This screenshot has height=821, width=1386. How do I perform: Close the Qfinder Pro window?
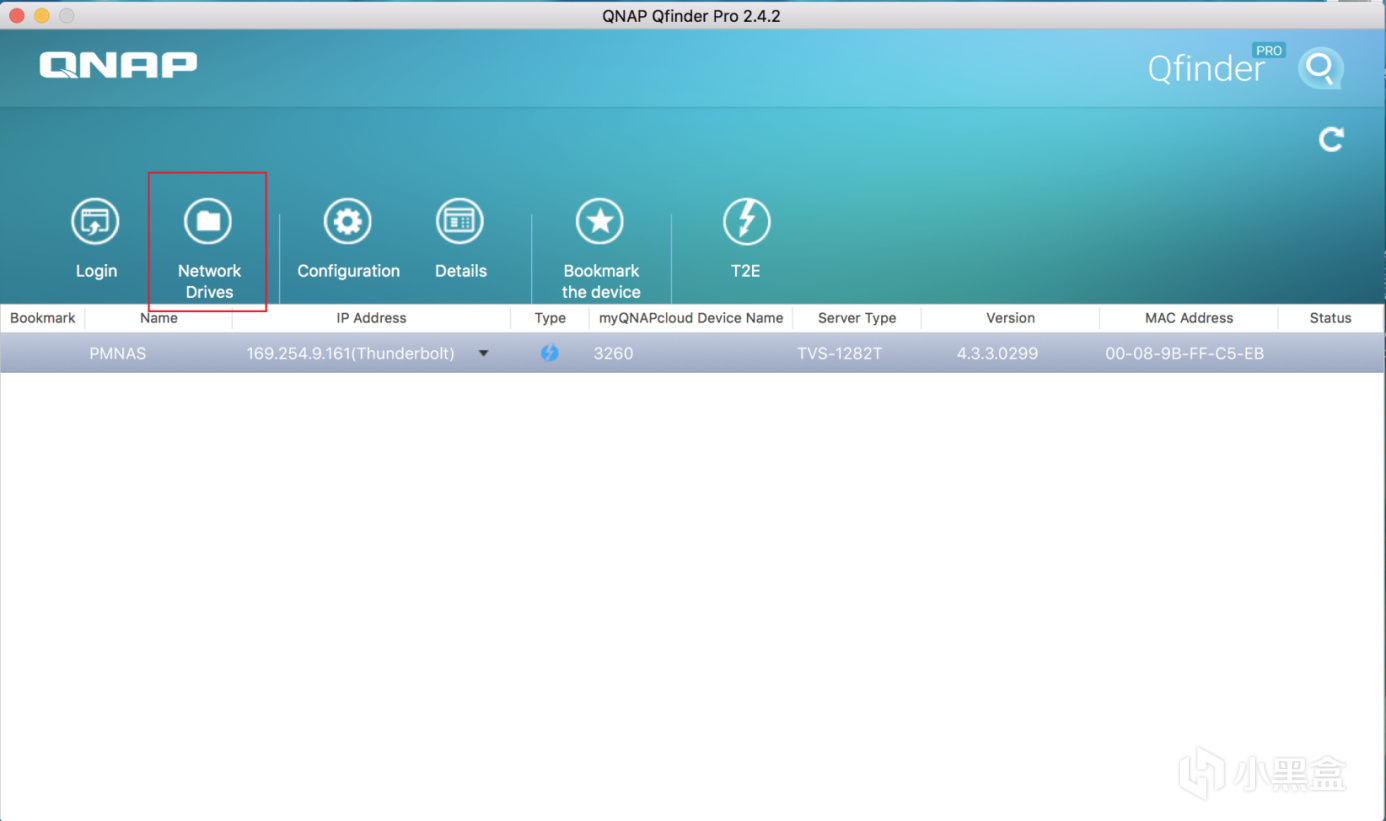coord(17,16)
